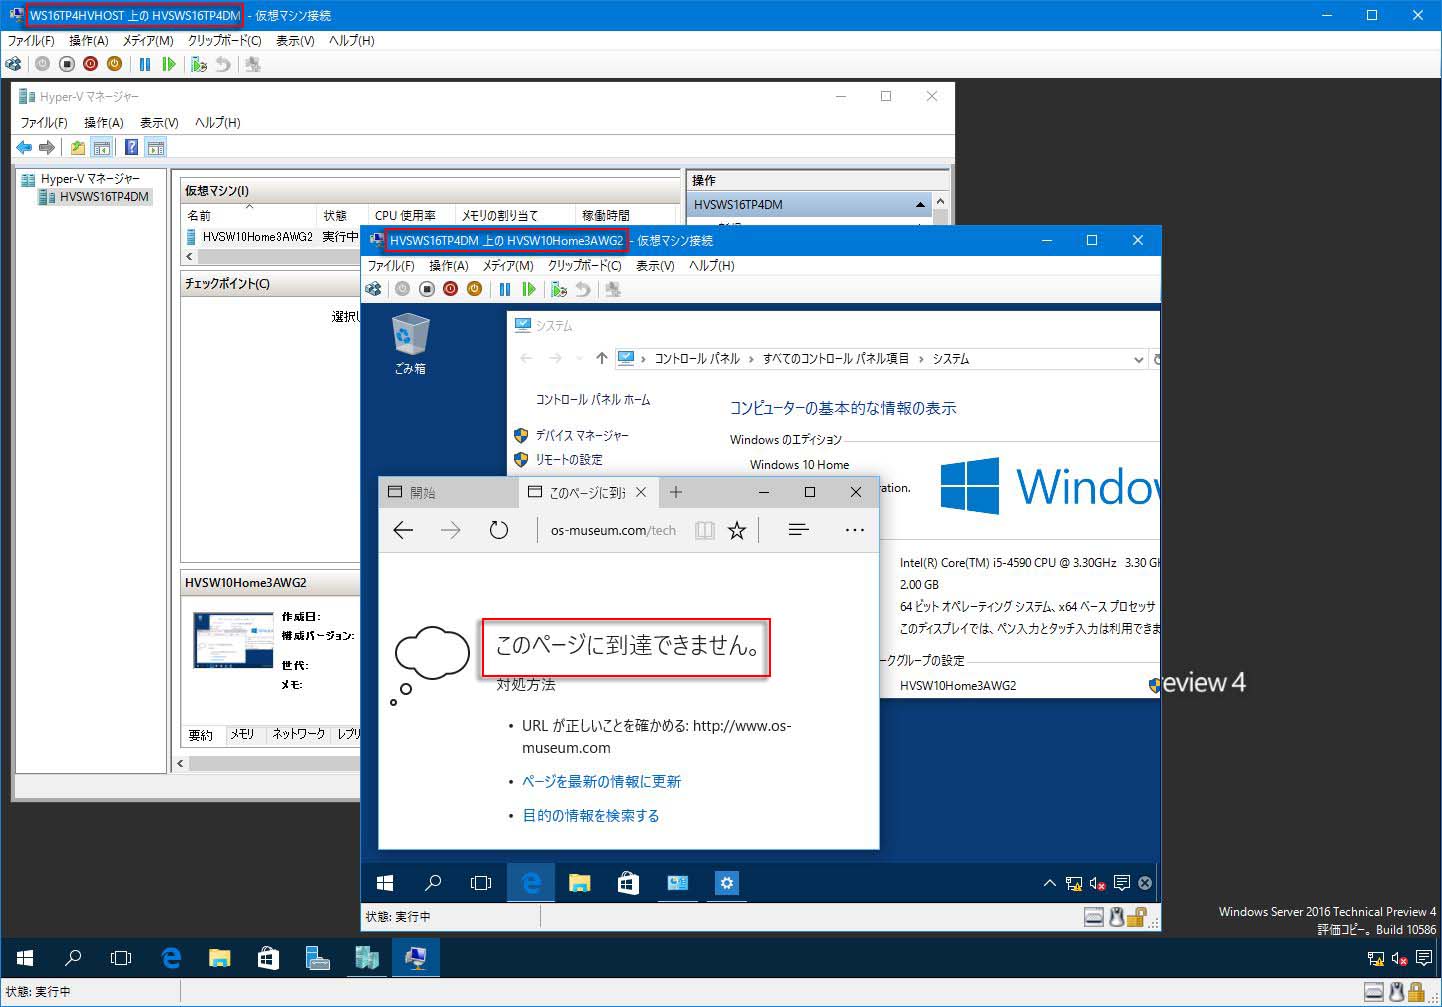Shut down VM in HVSW10Home3AWG2 connection toolbar
Image resolution: width=1442 pixels, height=1007 pixels.
click(451, 289)
